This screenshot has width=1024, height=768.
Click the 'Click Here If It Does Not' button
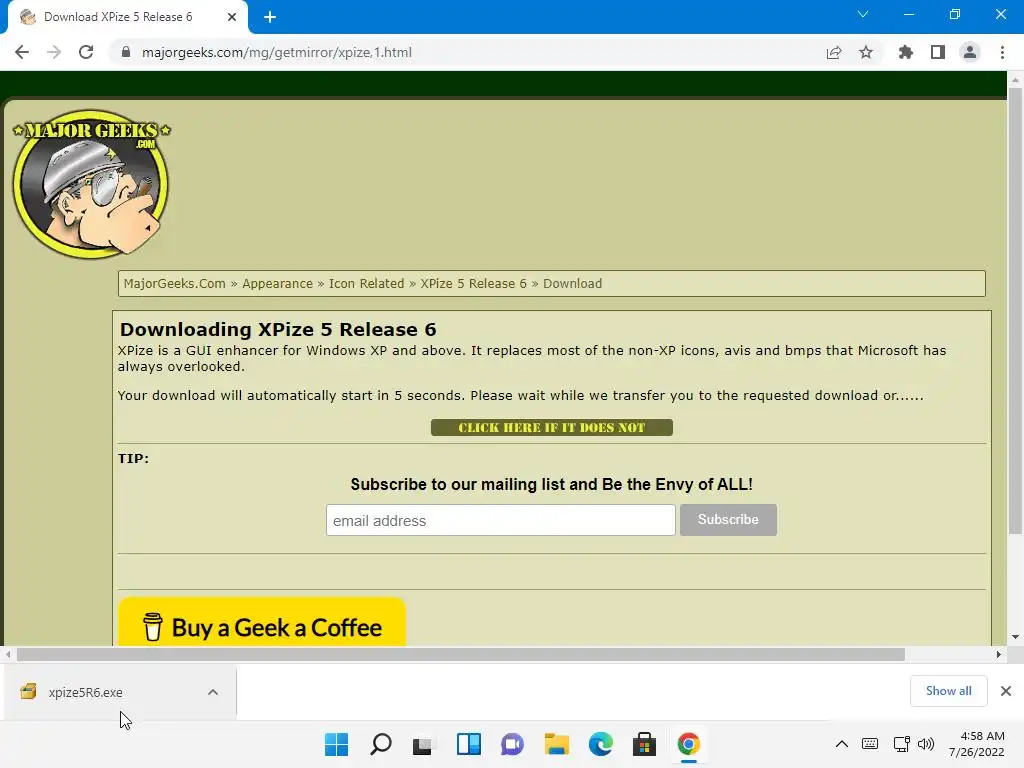pyautogui.click(x=552, y=428)
